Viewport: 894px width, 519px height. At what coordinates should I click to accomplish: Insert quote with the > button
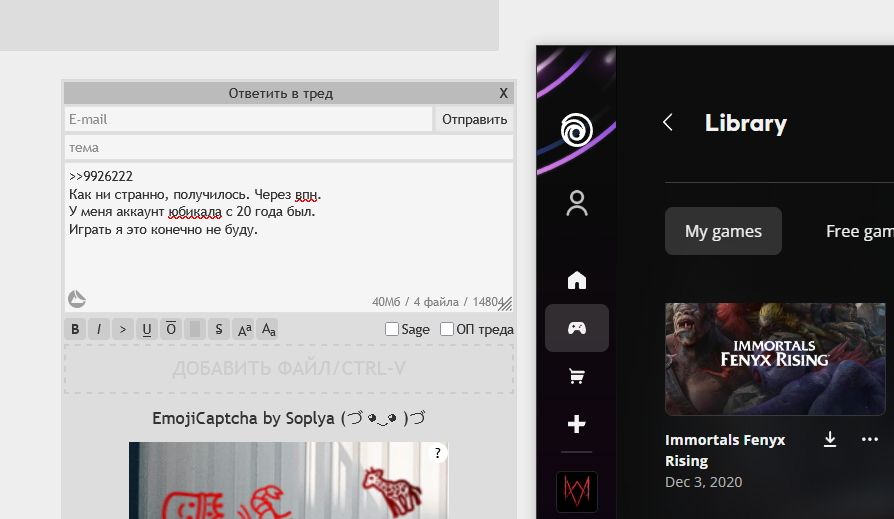[123, 329]
